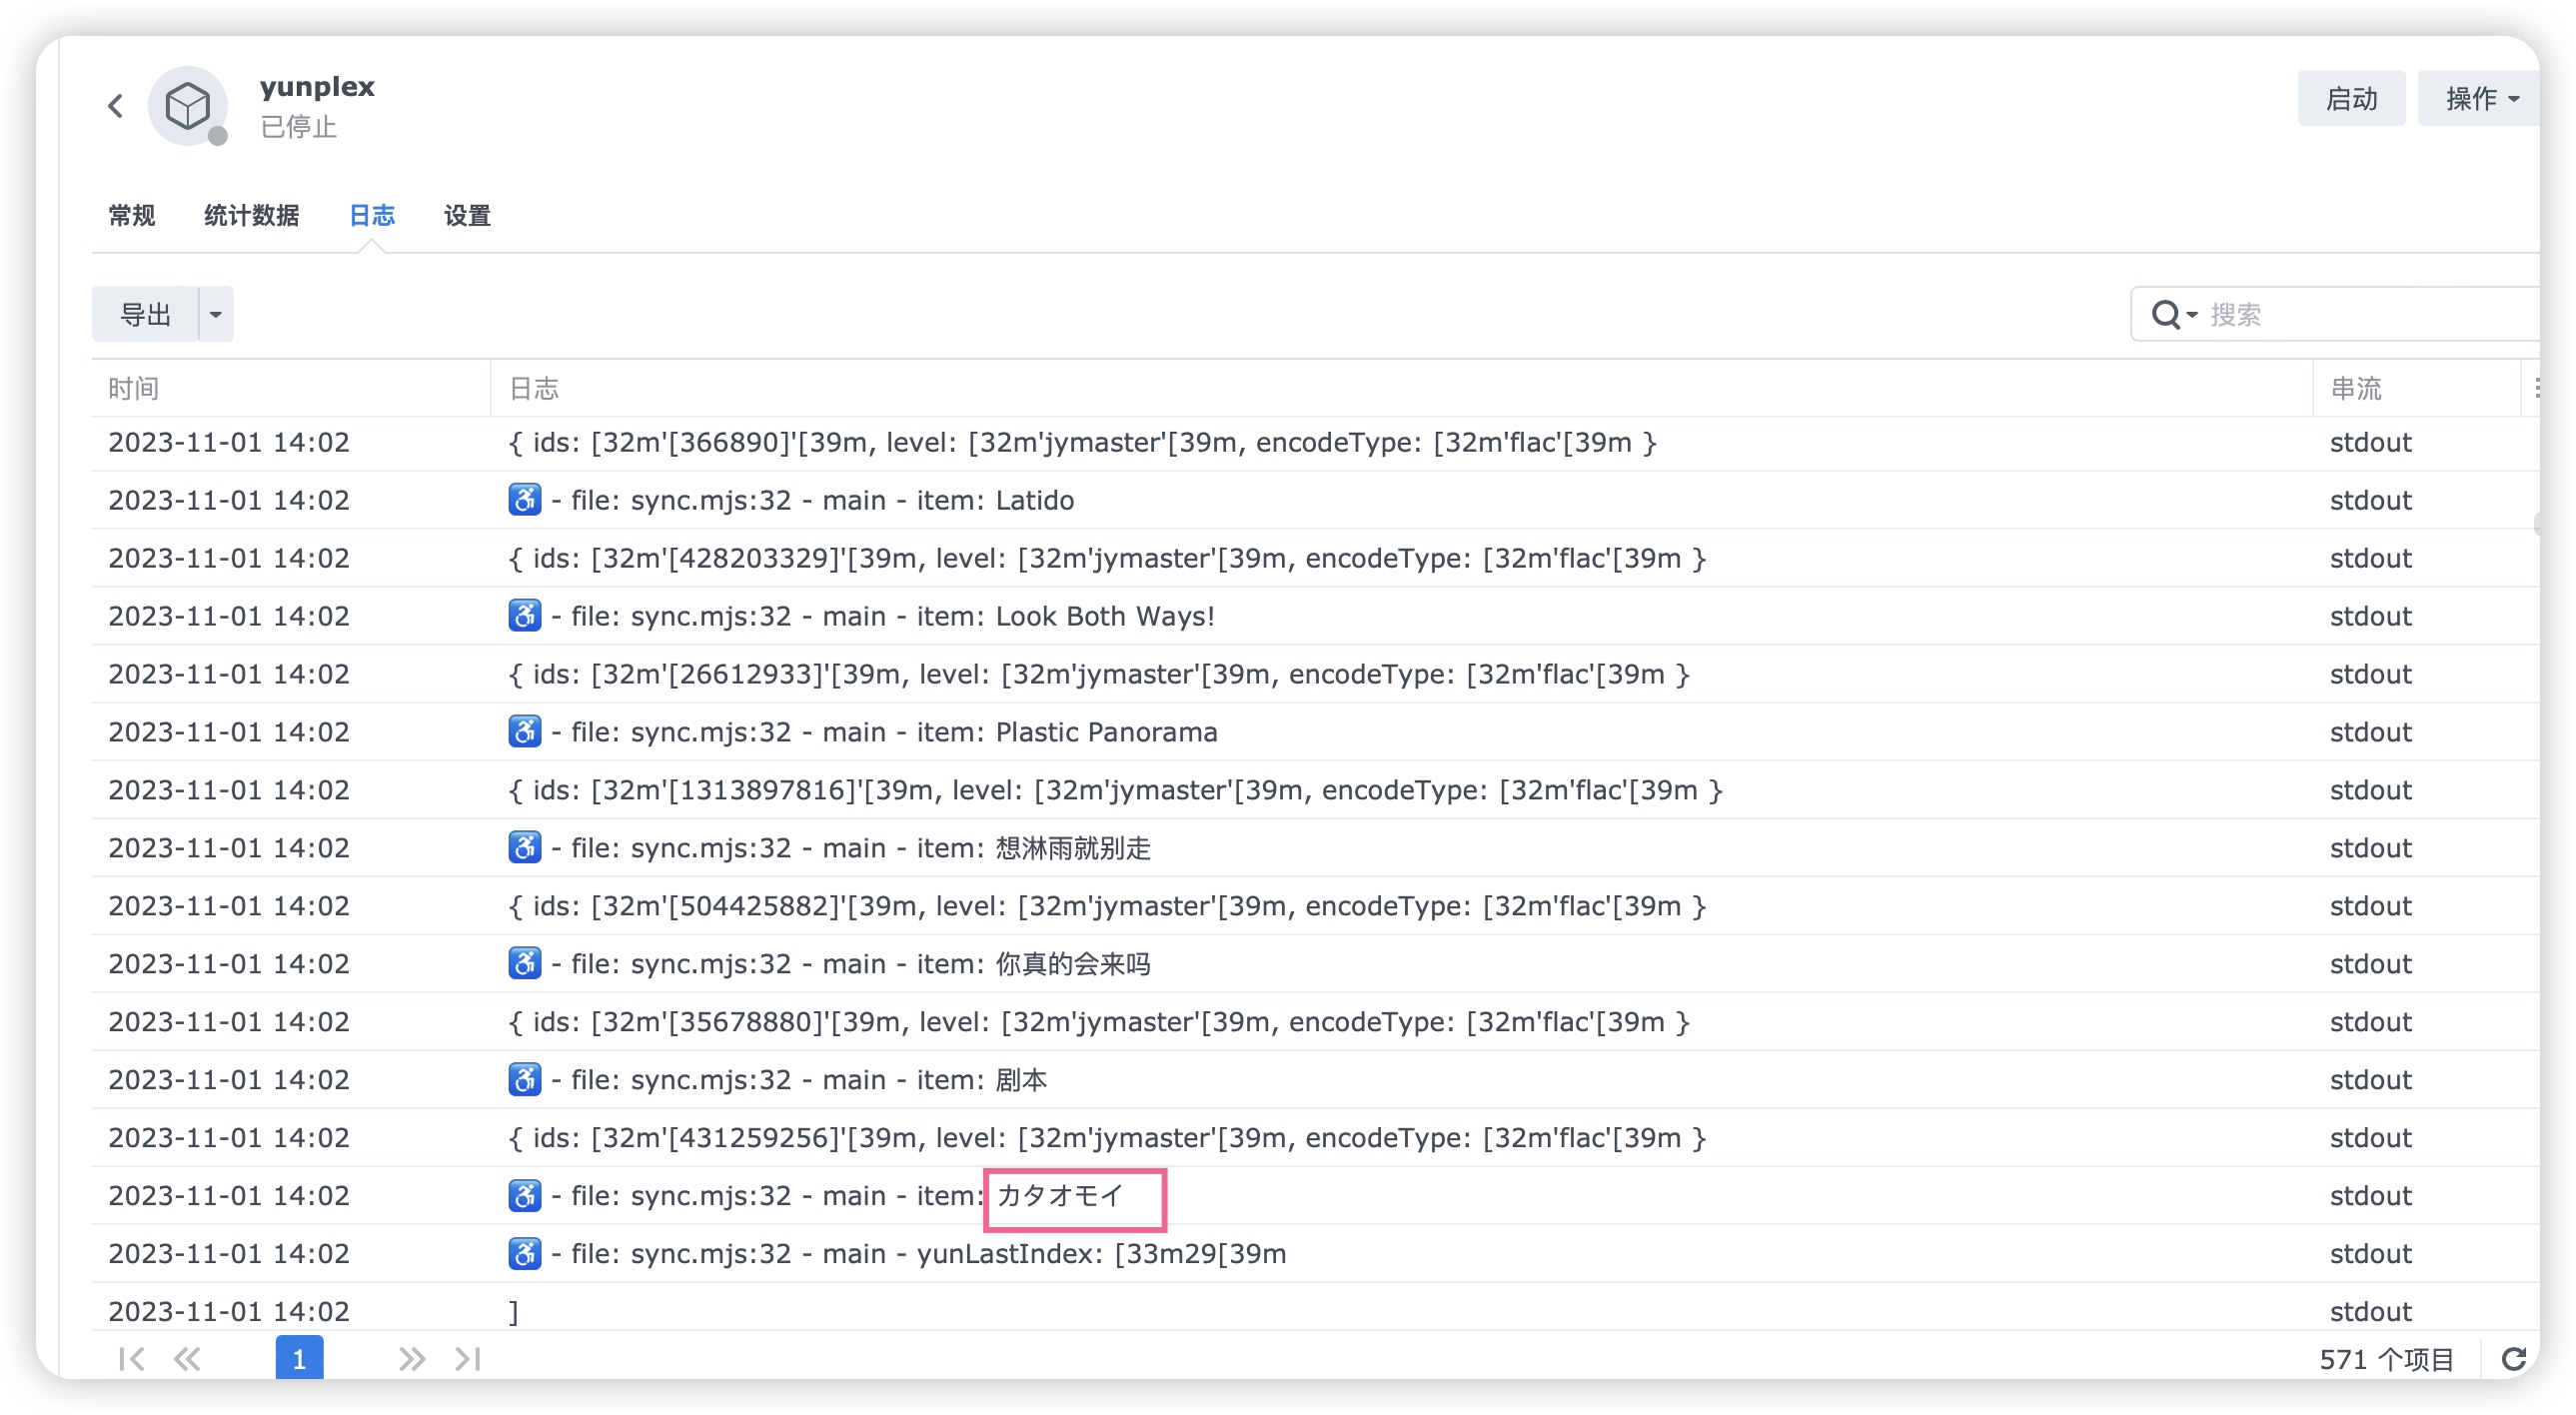This screenshot has width=2576, height=1415.
Task: Click wheelchair icon in yunLastIndex row
Action: pyautogui.click(x=525, y=1253)
